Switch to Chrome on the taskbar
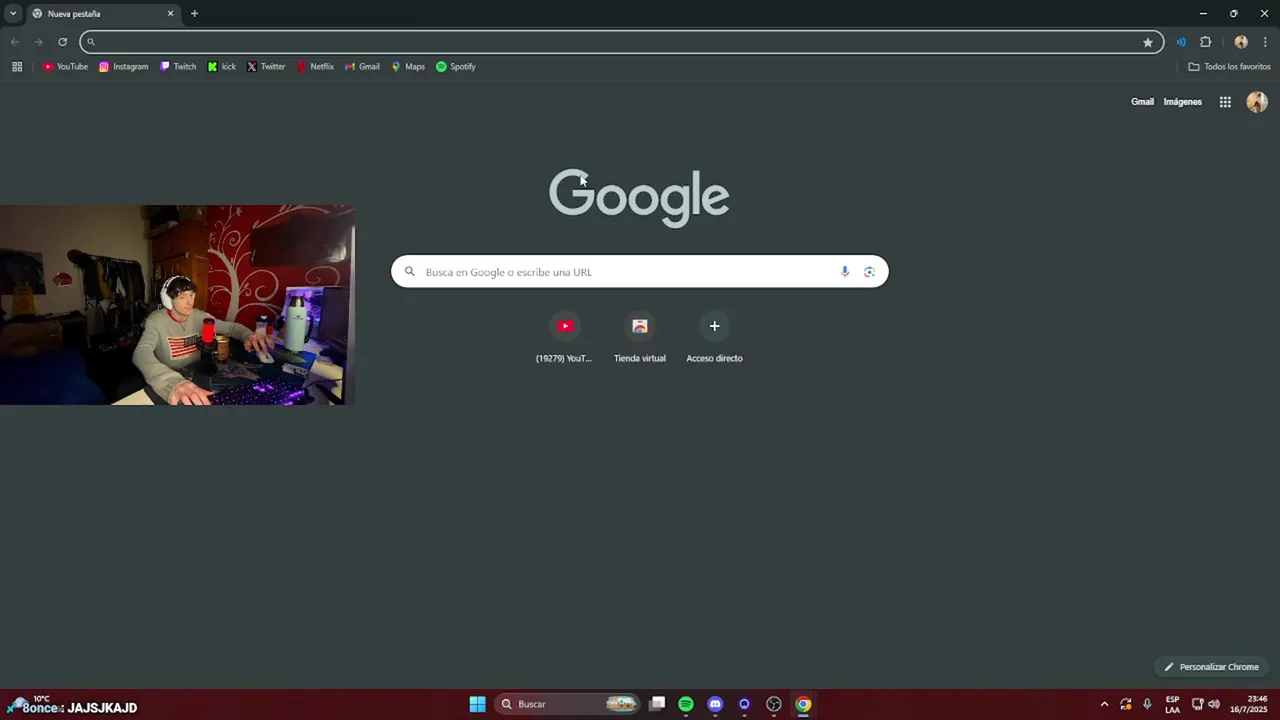 (x=803, y=704)
